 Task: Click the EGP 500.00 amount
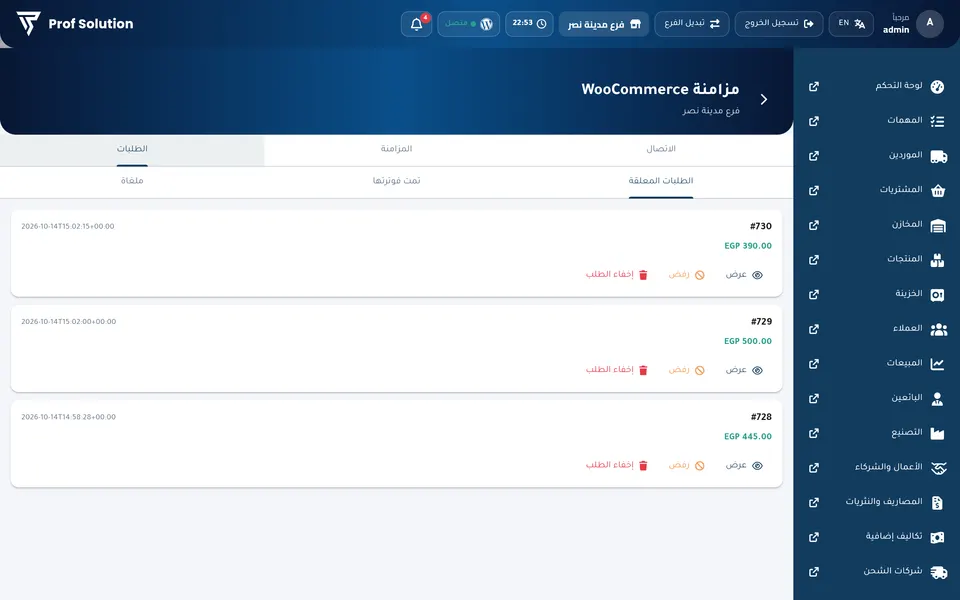pyautogui.click(x=748, y=342)
